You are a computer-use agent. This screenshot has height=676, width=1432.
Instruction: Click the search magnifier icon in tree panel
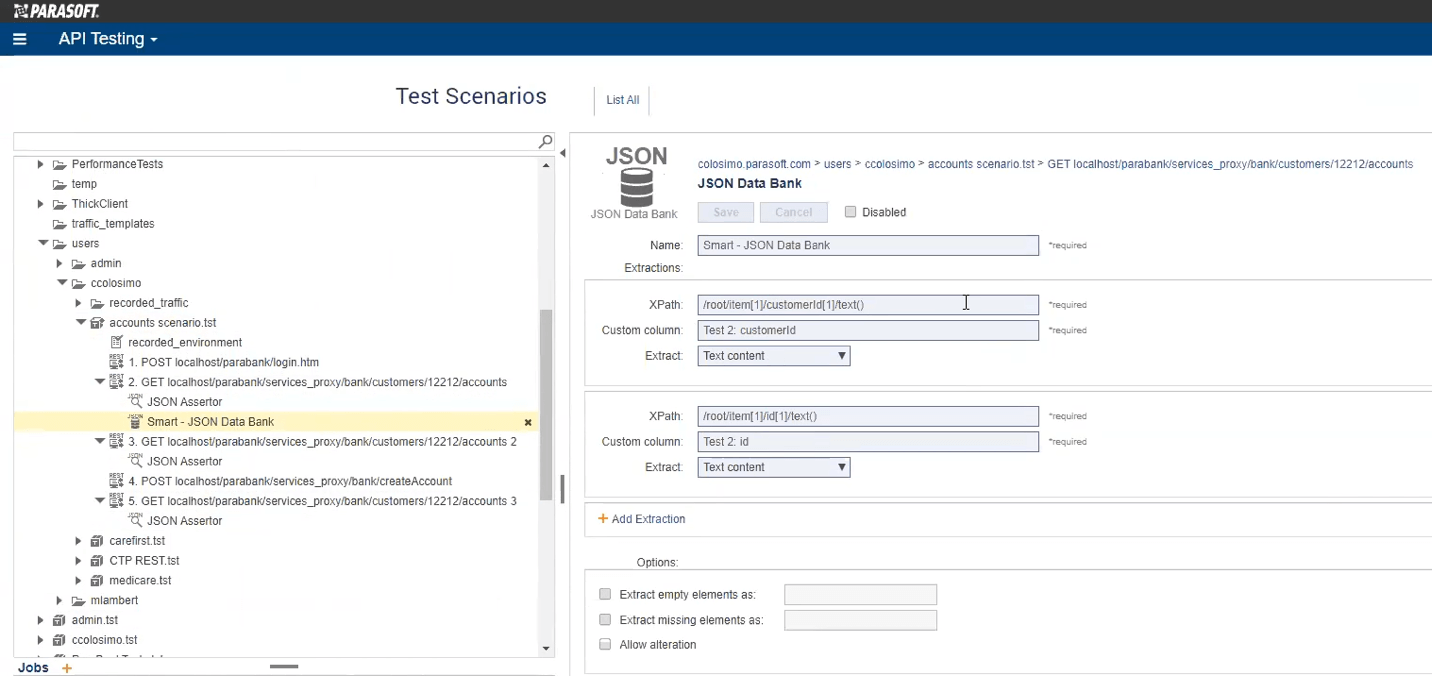545,142
